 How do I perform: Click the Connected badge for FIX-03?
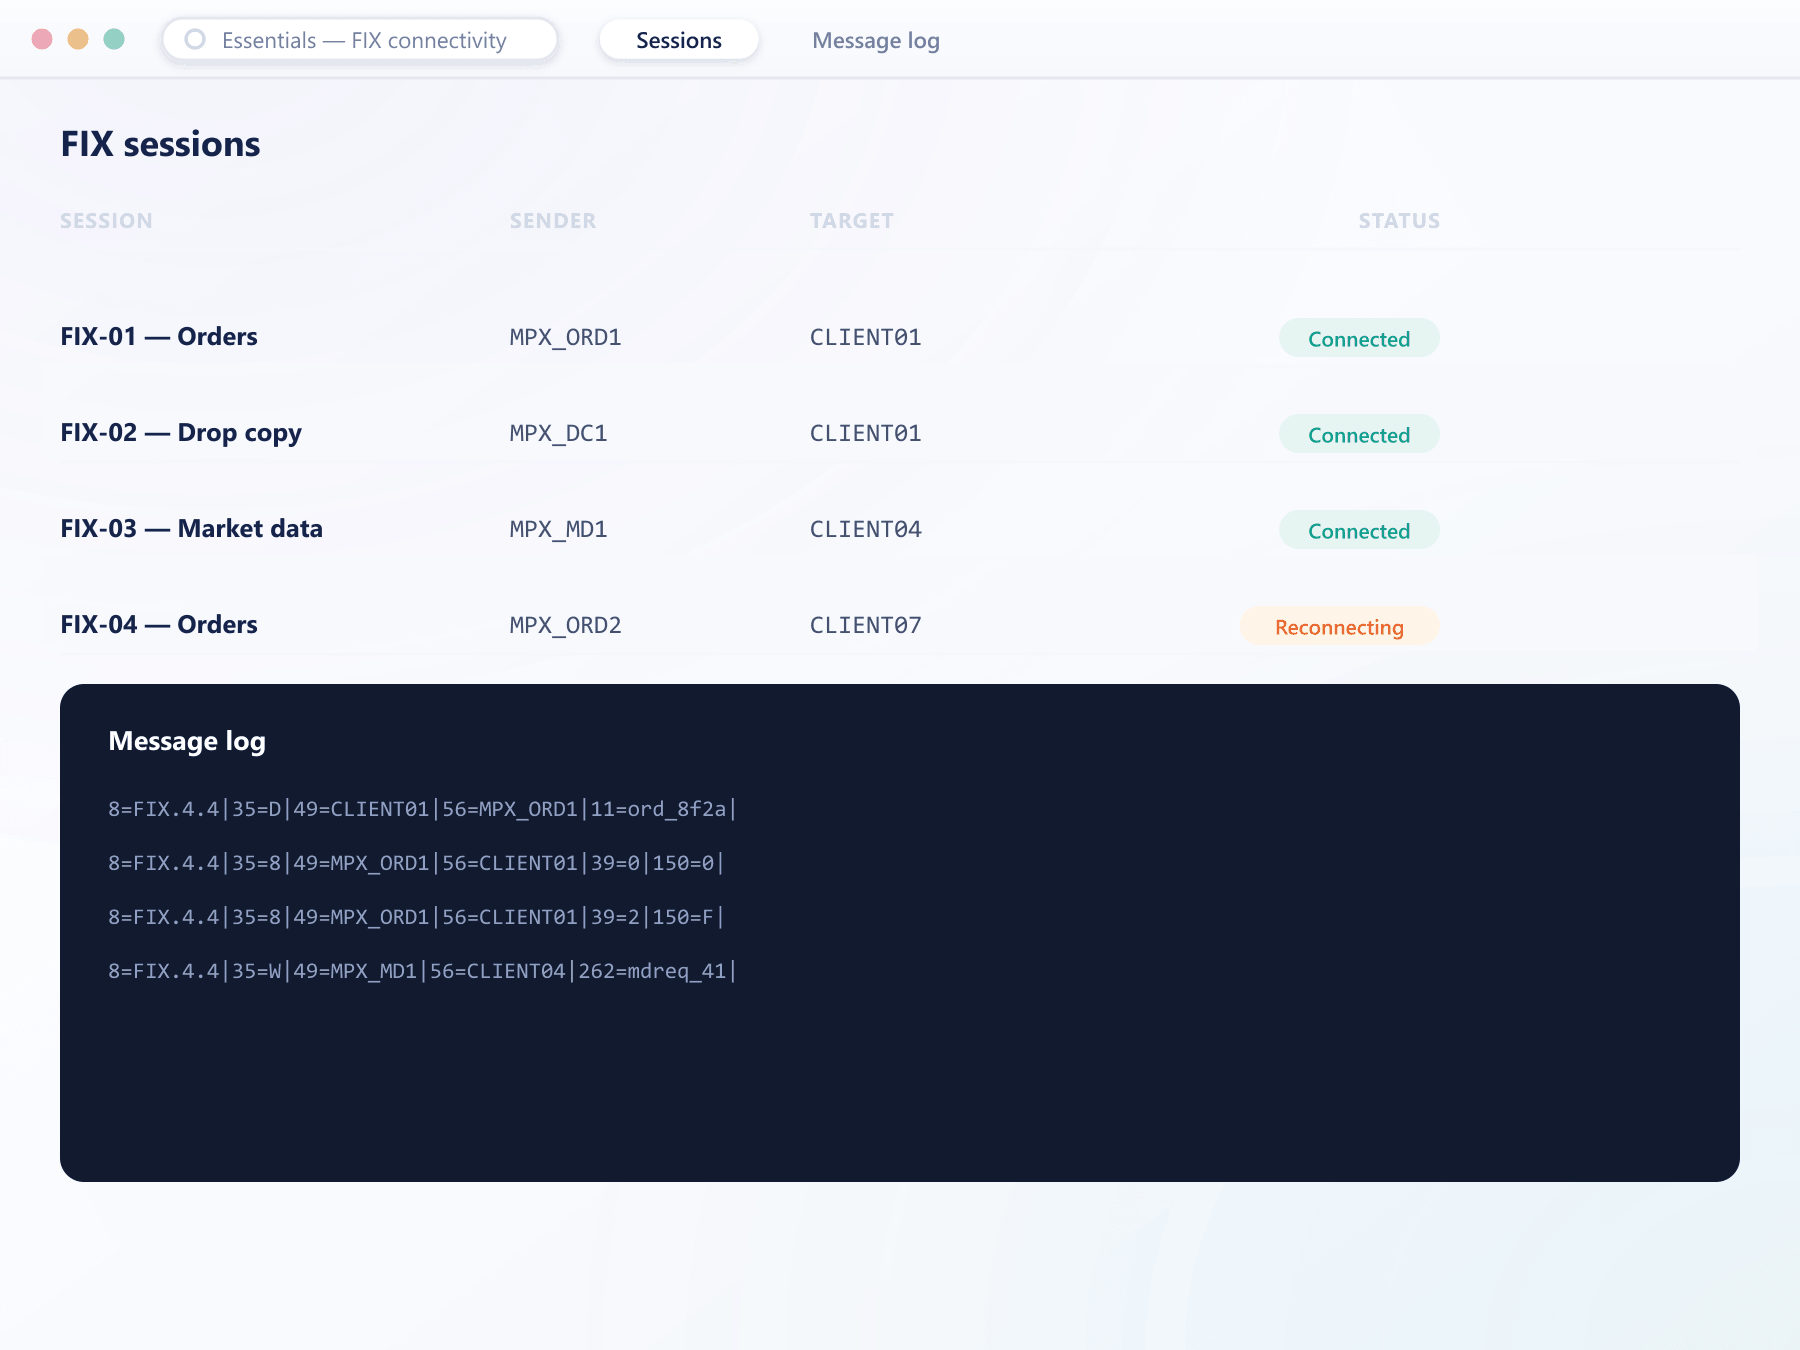tap(1359, 530)
